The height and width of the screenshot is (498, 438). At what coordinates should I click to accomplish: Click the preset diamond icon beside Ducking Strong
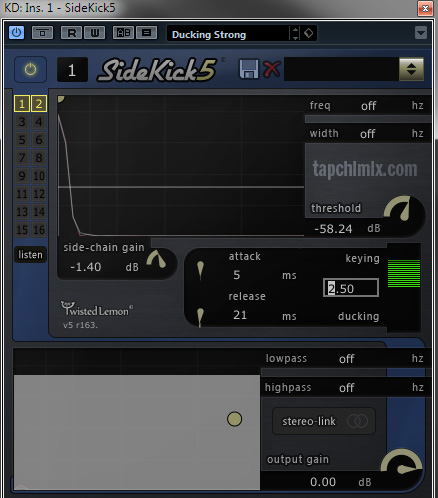pyautogui.click(x=309, y=33)
